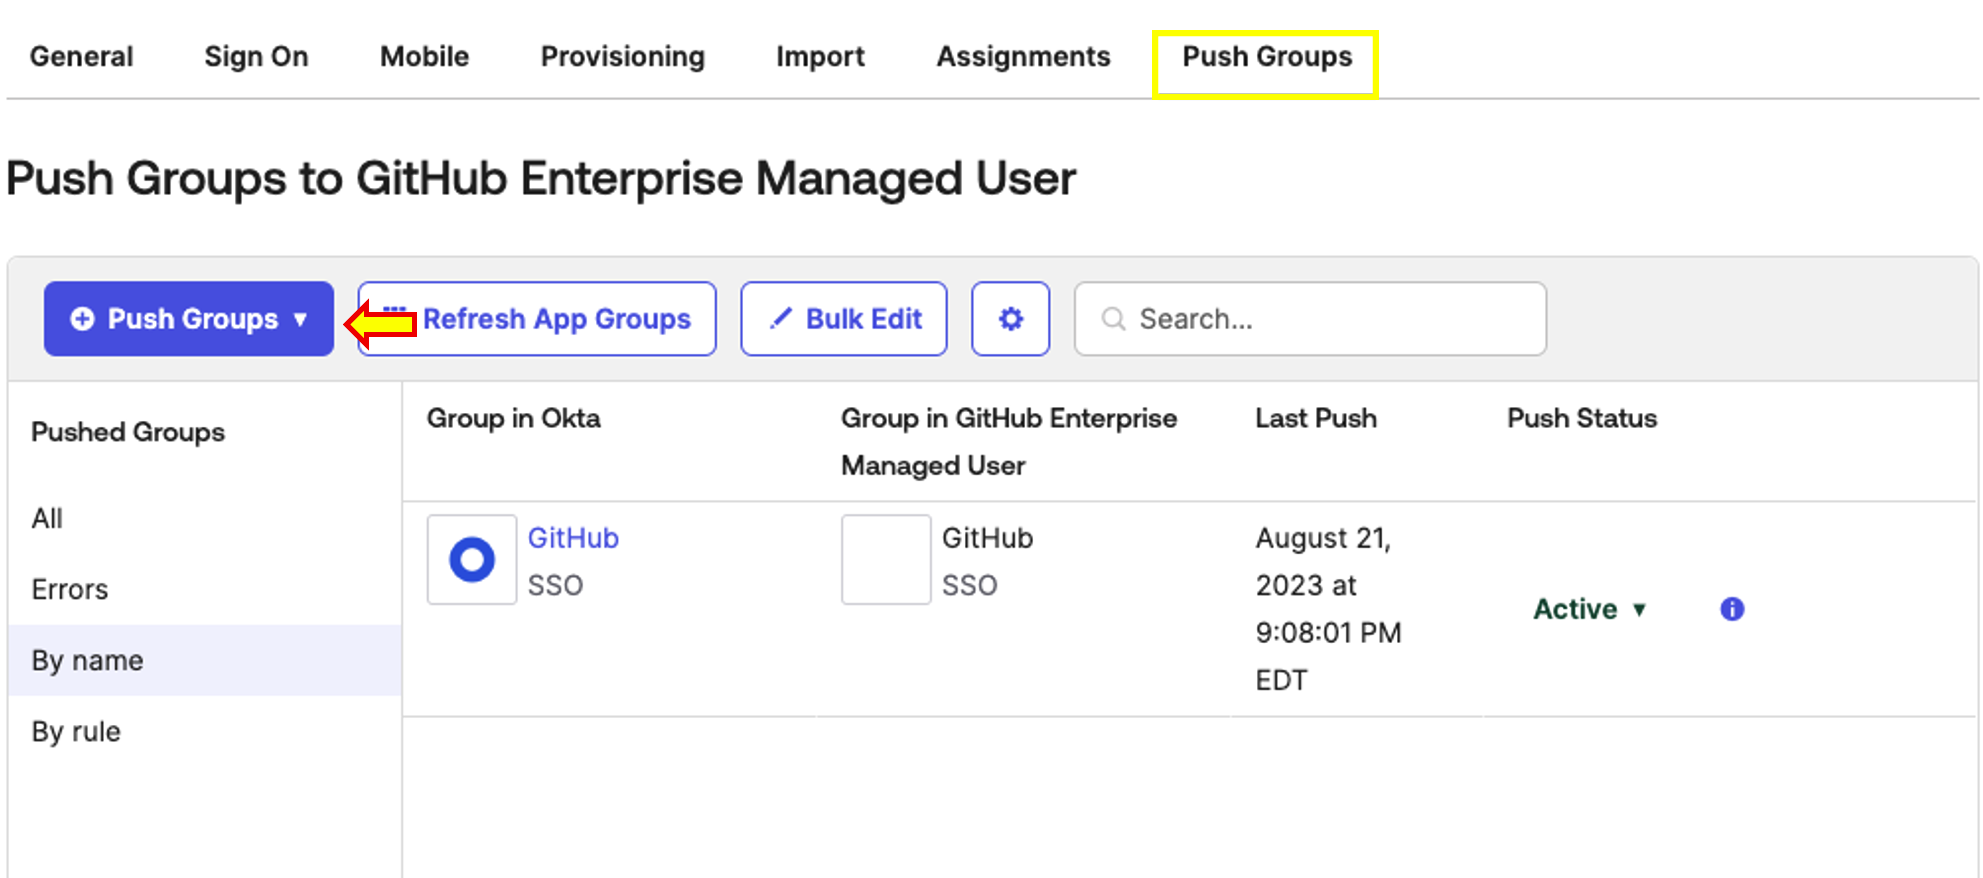Switch to the General tab
1983x878 pixels.
(x=81, y=57)
